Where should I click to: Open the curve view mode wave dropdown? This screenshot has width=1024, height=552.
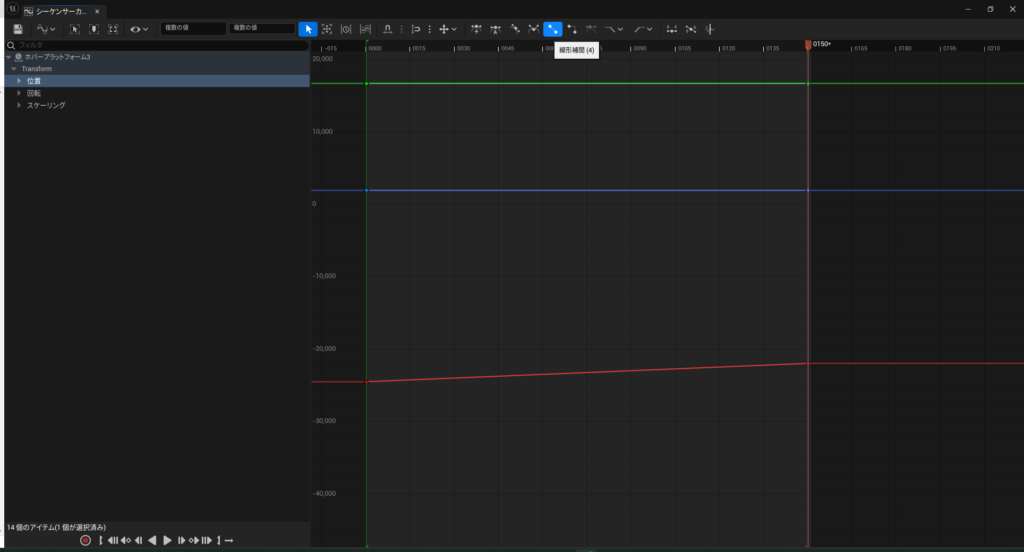pyautogui.click(x=46, y=29)
